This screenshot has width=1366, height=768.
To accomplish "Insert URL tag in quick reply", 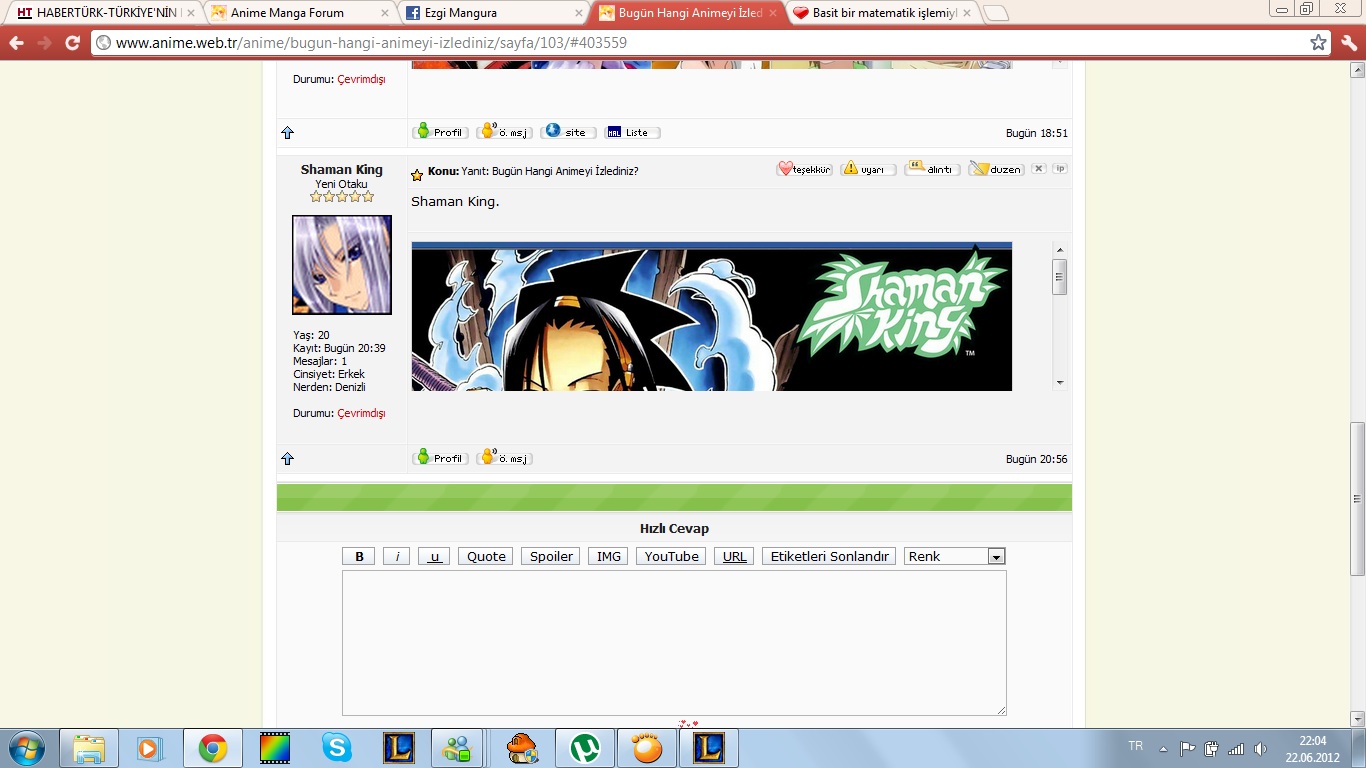I will click(x=734, y=556).
